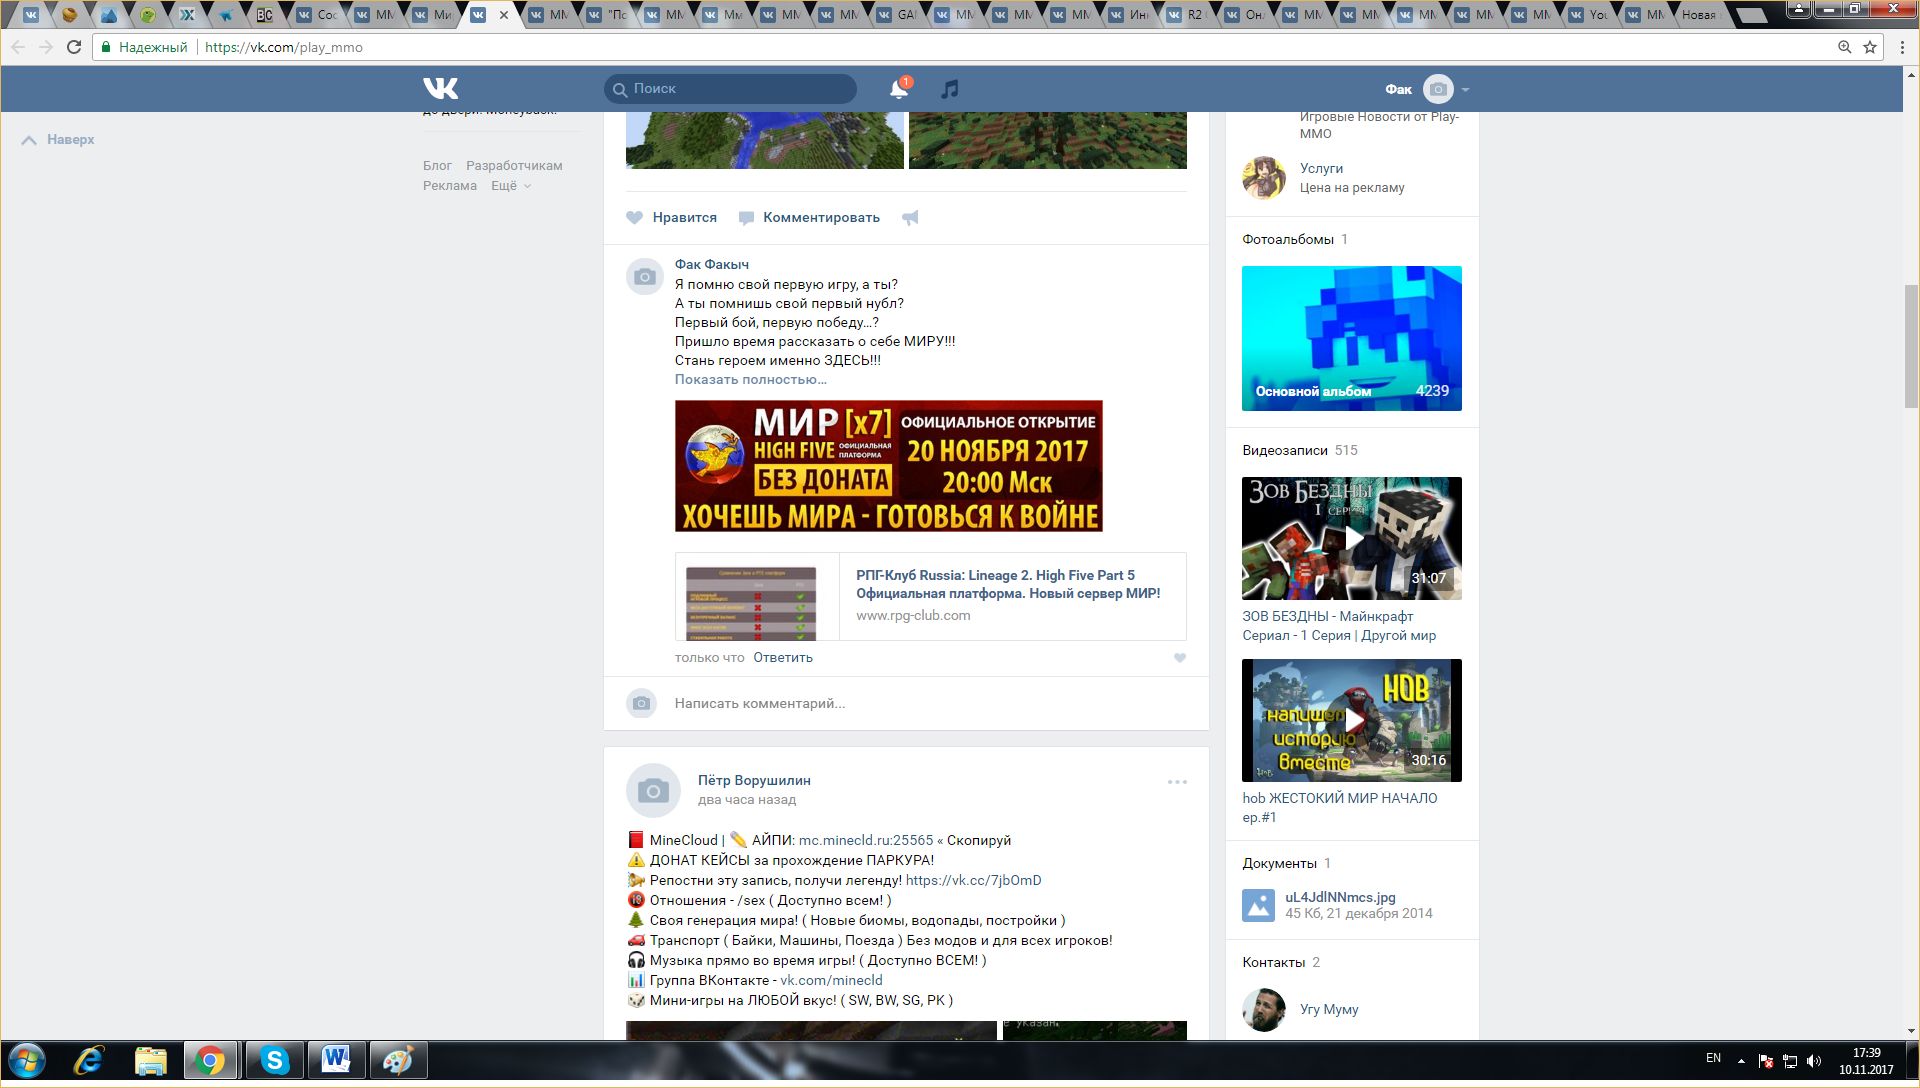
Task: Play the ЗОВ БЕЗДНЫ video thumbnail
Action: (x=1352, y=538)
